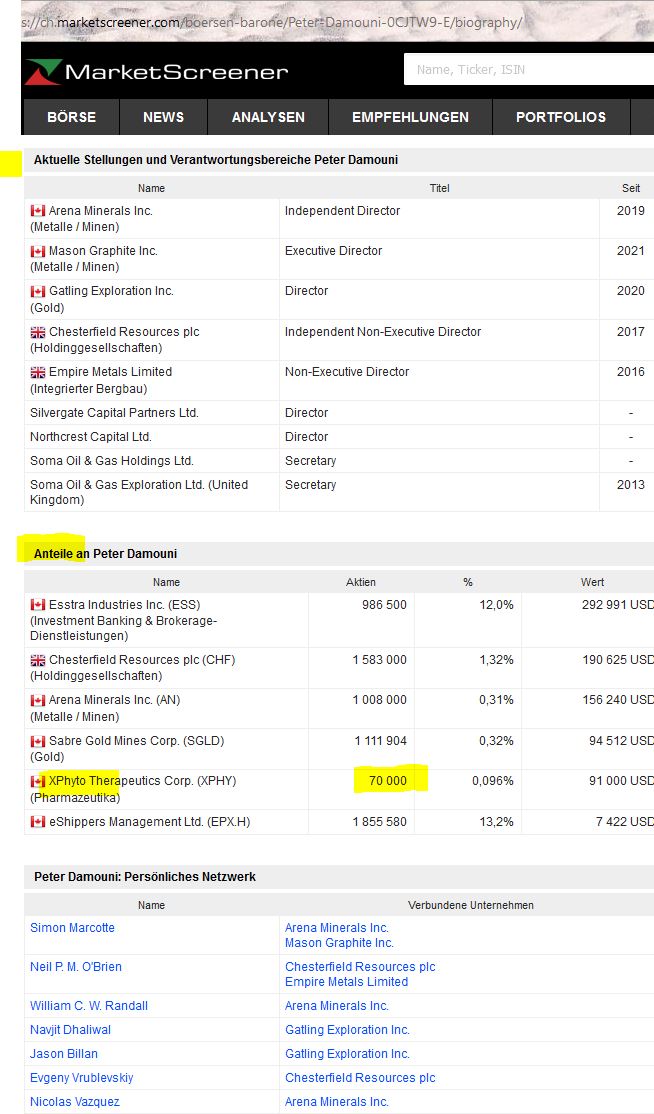Switch to the ANALYSEN tab
The height and width of the screenshot is (1114, 654).
tap(267, 117)
